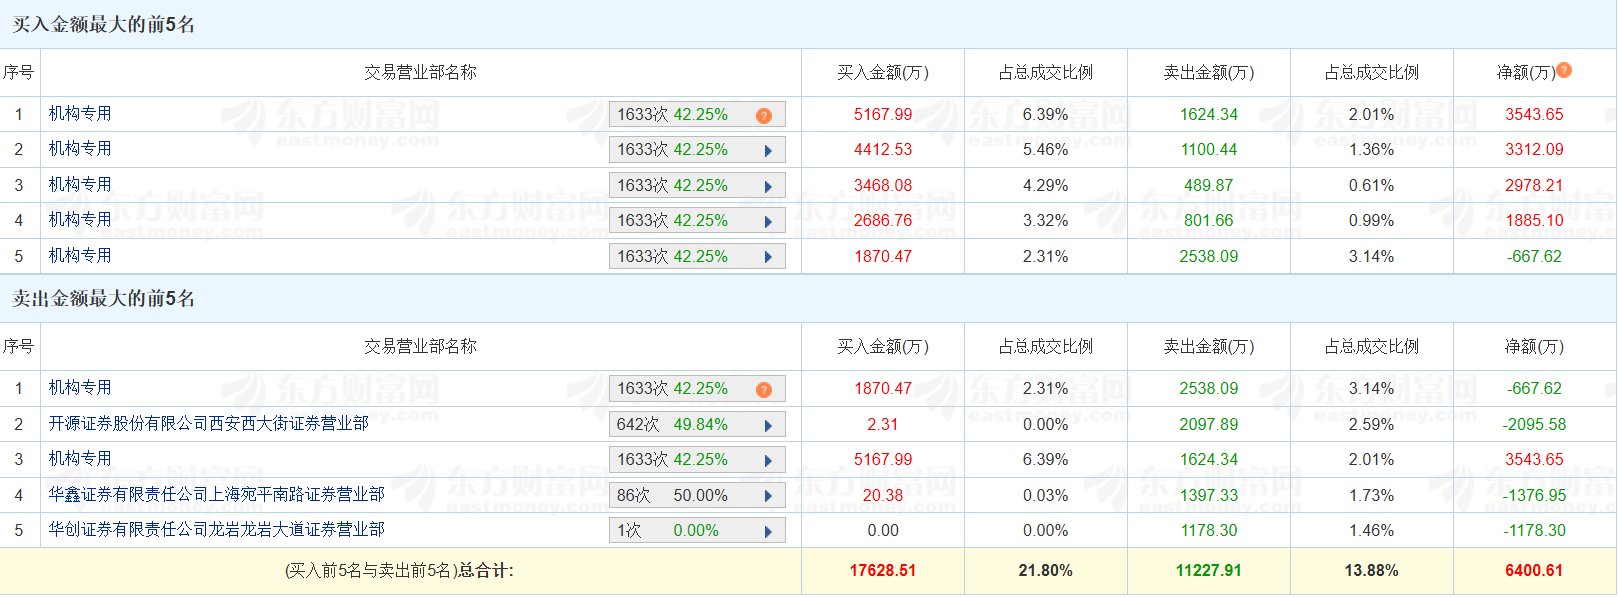Open 华鑫证券上海宛平南路证券营业部 link
This screenshot has width=1619, height=597.
tap(216, 494)
